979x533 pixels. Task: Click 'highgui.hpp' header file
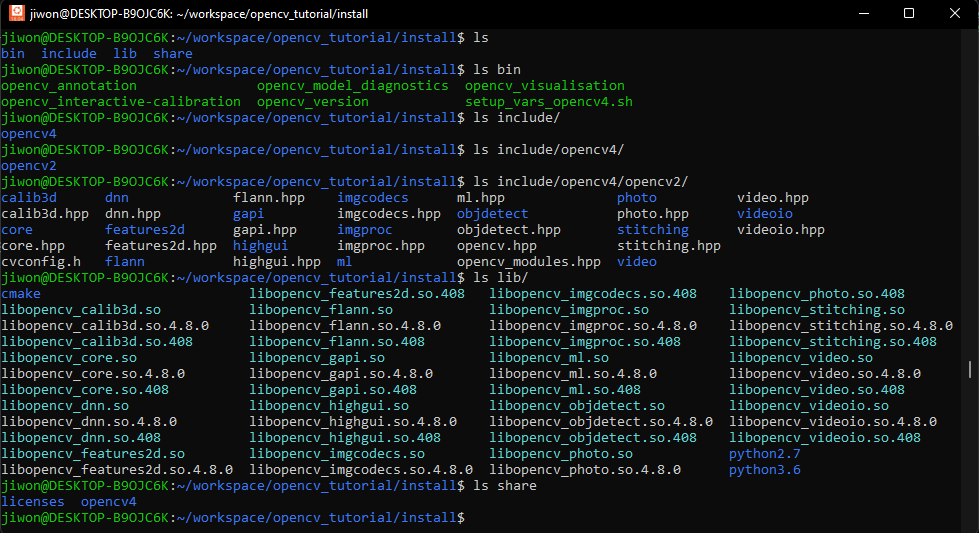277,262
